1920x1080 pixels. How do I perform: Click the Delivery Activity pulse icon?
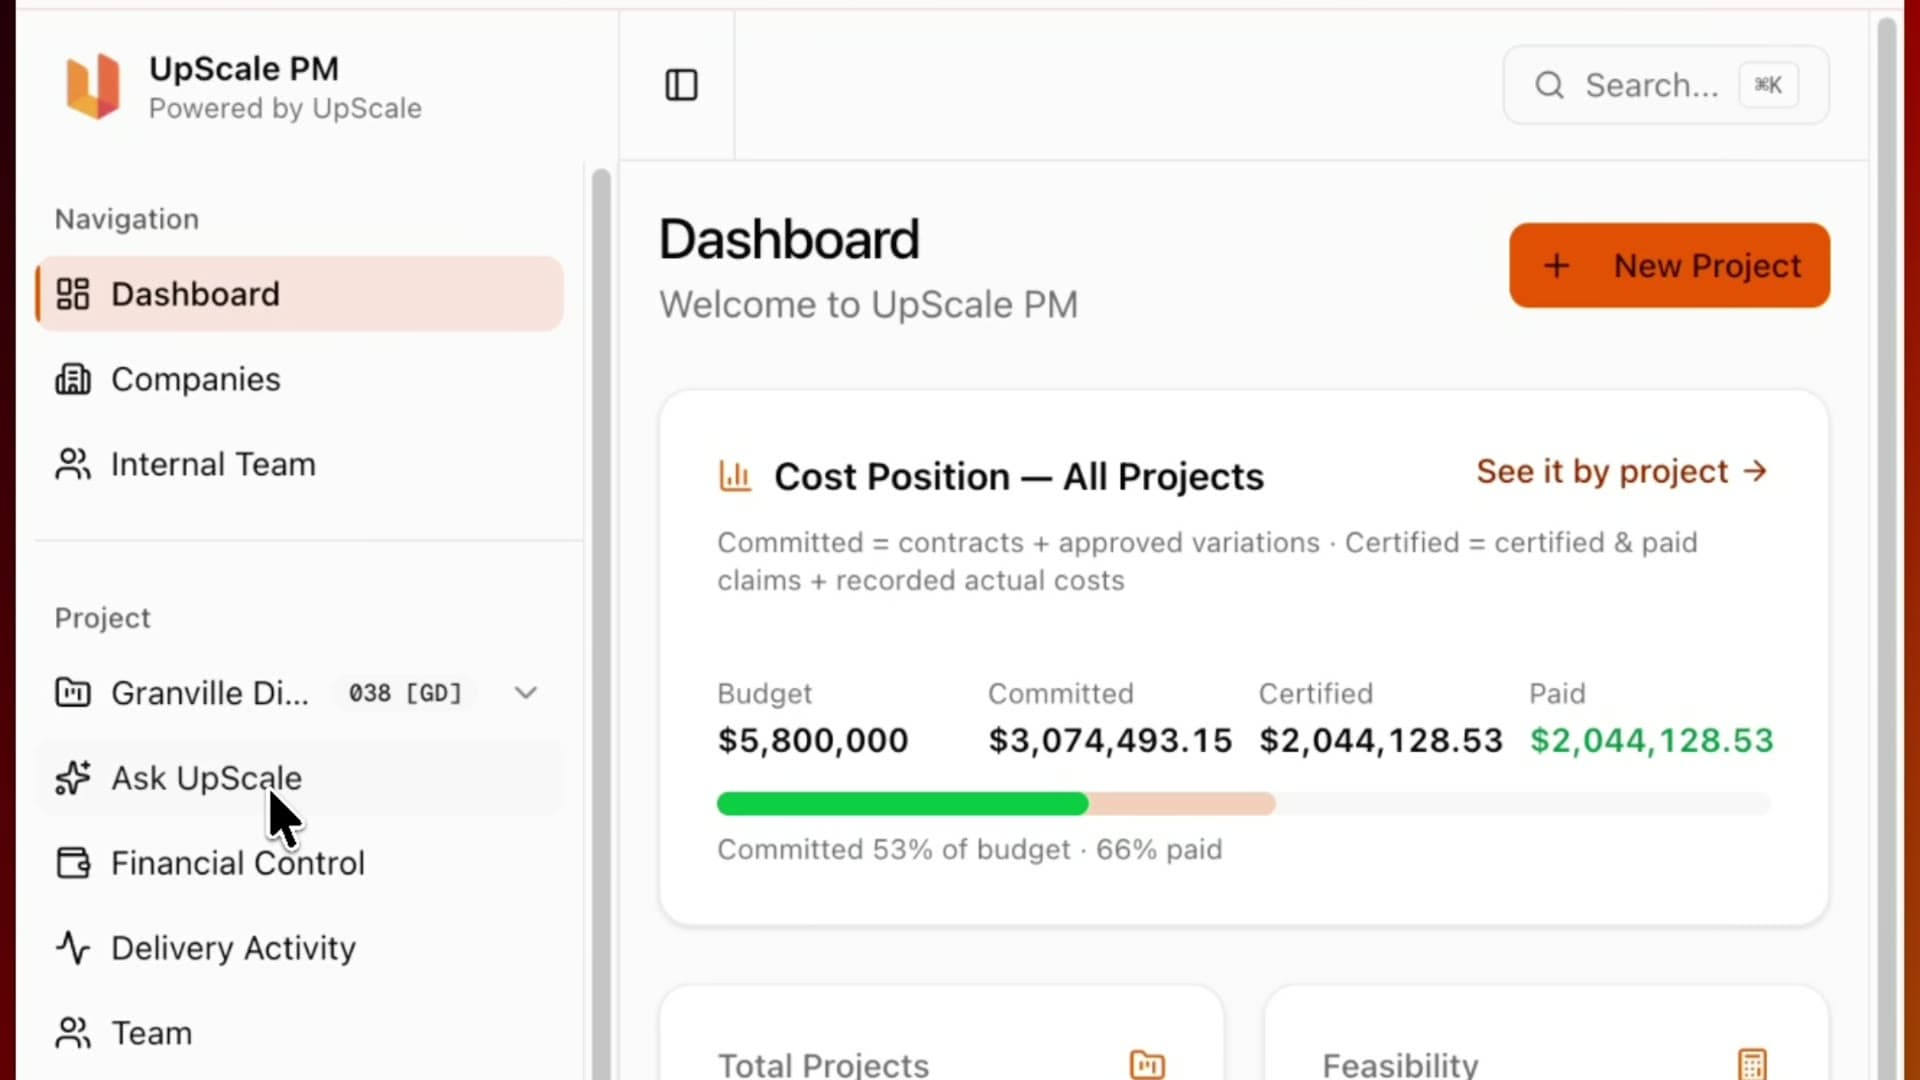pyautogui.click(x=73, y=948)
